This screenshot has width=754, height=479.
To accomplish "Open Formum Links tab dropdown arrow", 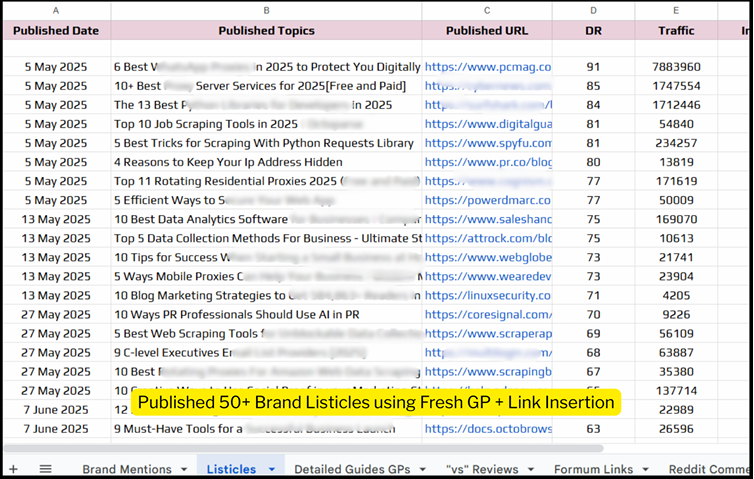I will click(645, 469).
